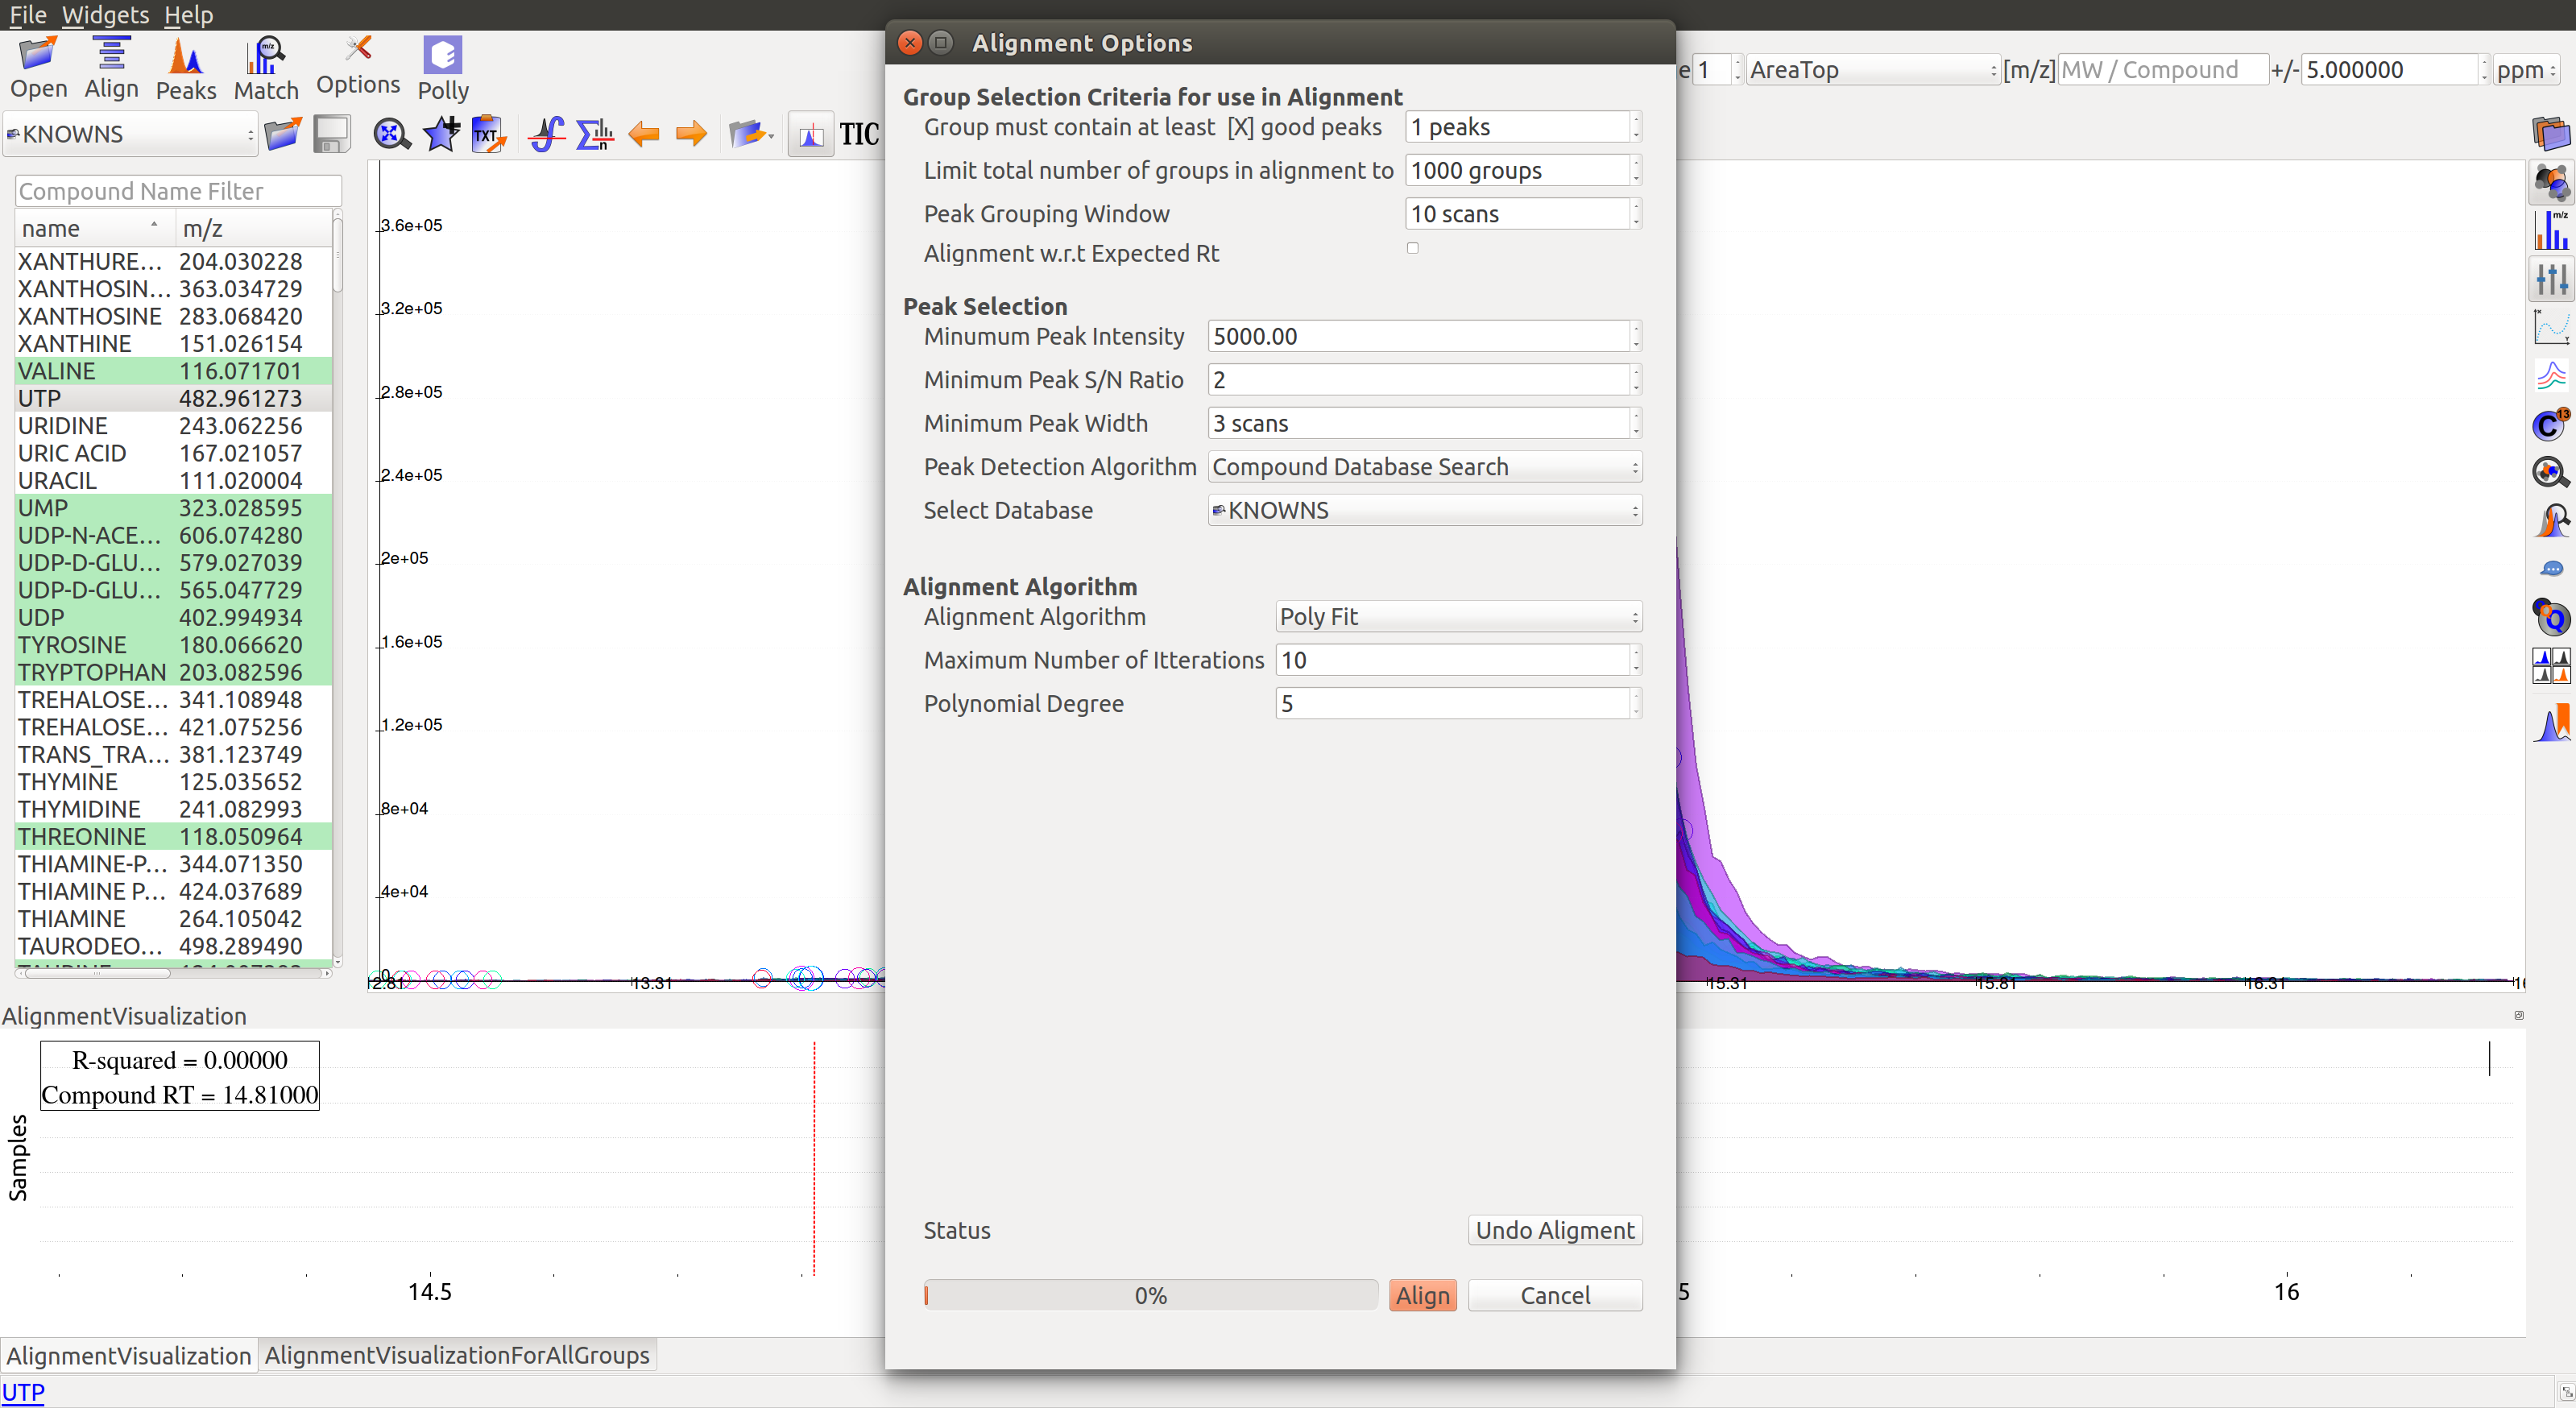Select the VALINE compound row
This screenshot has height=1408, width=2576.
(173, 371)
